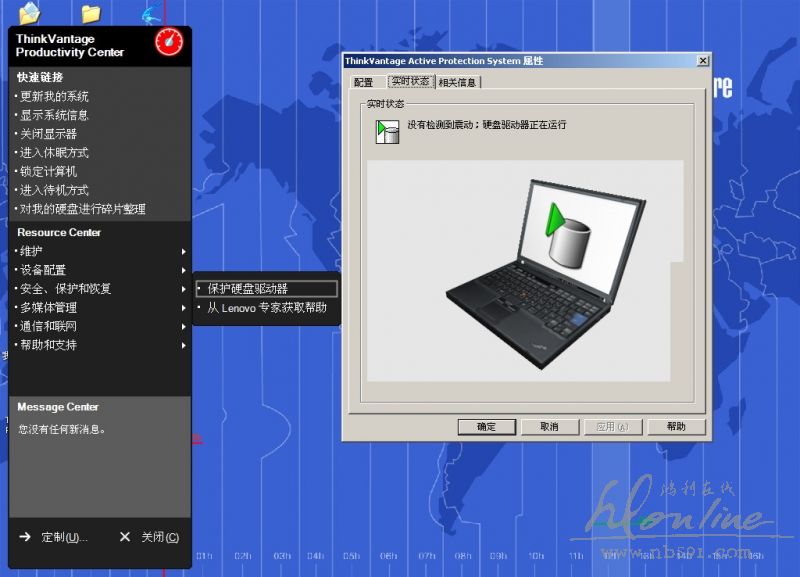Viewport: 800px width, 577px height.
Task: Expand the 安全、保护和恢复 submenu arrow
Action: tap(183, 289)
